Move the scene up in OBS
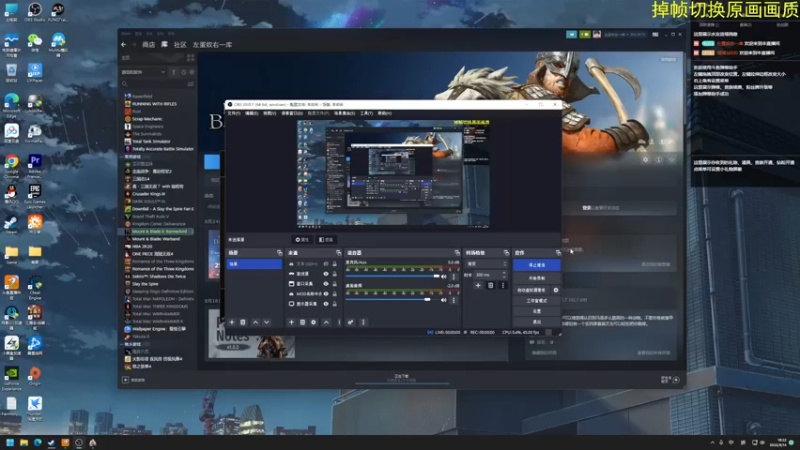Image resolution: width=800 pixels, height=450 pixels. 256,322
